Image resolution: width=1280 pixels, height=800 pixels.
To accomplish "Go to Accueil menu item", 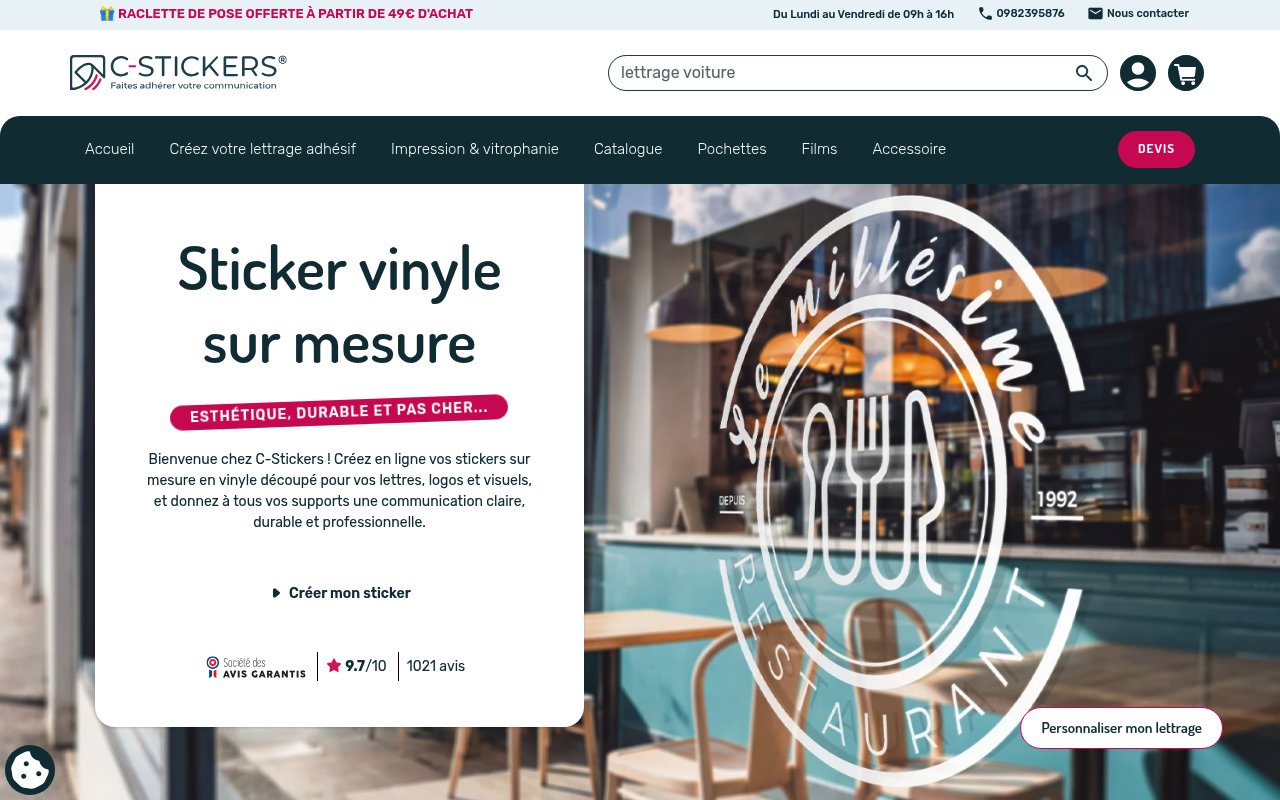I will coord(110,149).
